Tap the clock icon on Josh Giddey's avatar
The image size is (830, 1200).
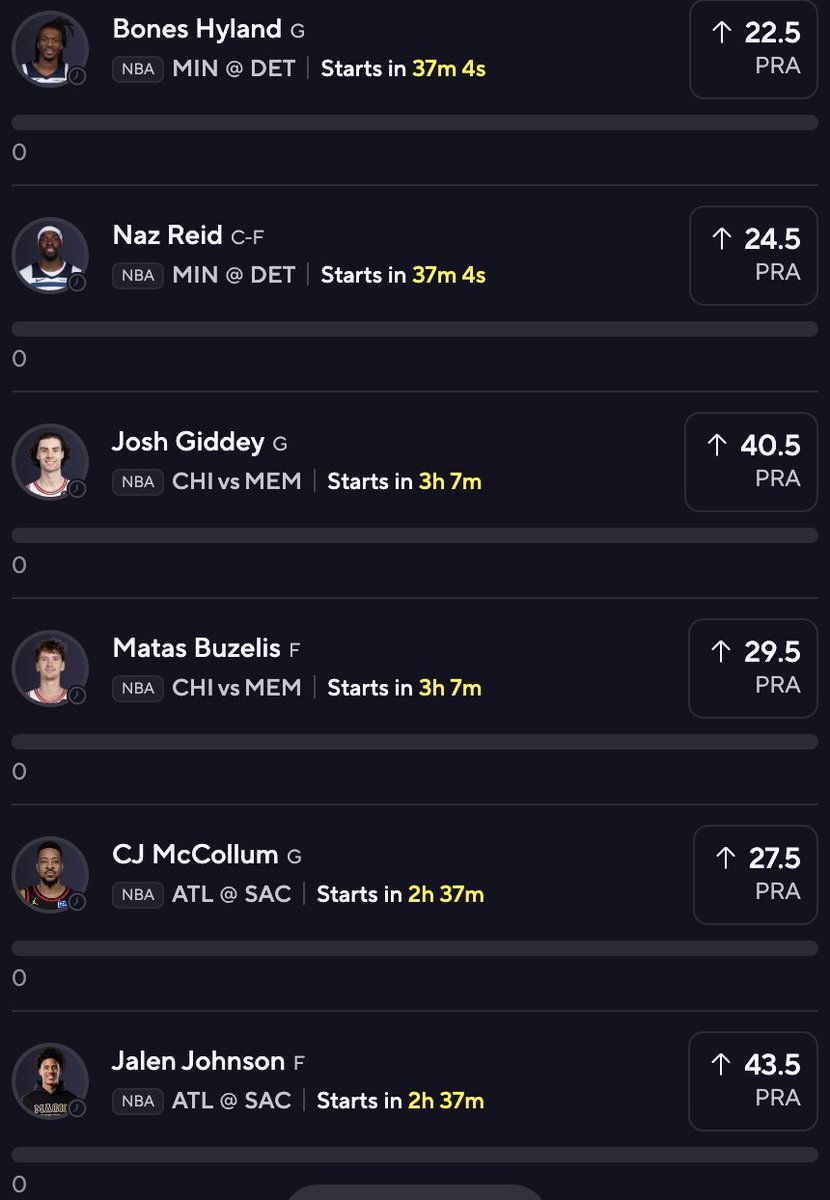[x=77, y=489]
